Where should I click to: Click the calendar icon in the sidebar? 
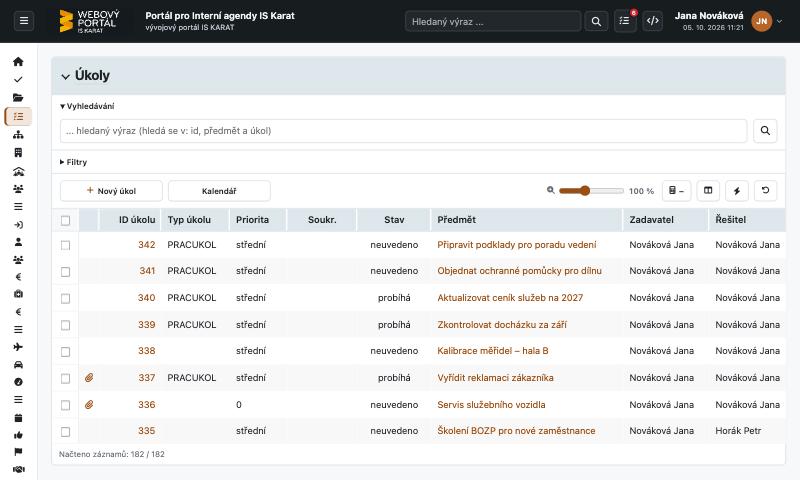coord(18,418)
